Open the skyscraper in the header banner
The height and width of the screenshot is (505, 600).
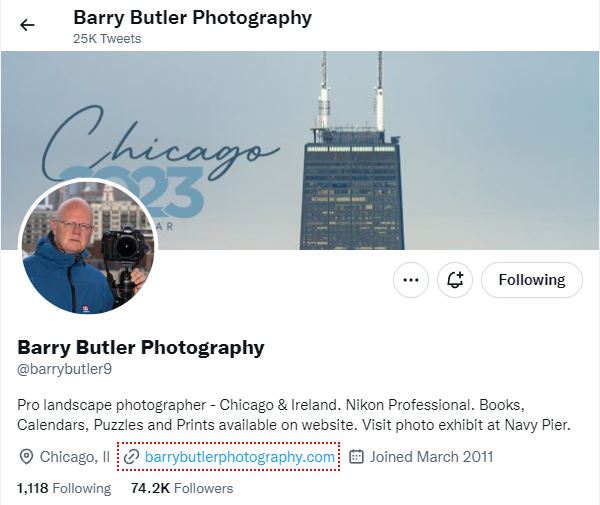(352, 151)
